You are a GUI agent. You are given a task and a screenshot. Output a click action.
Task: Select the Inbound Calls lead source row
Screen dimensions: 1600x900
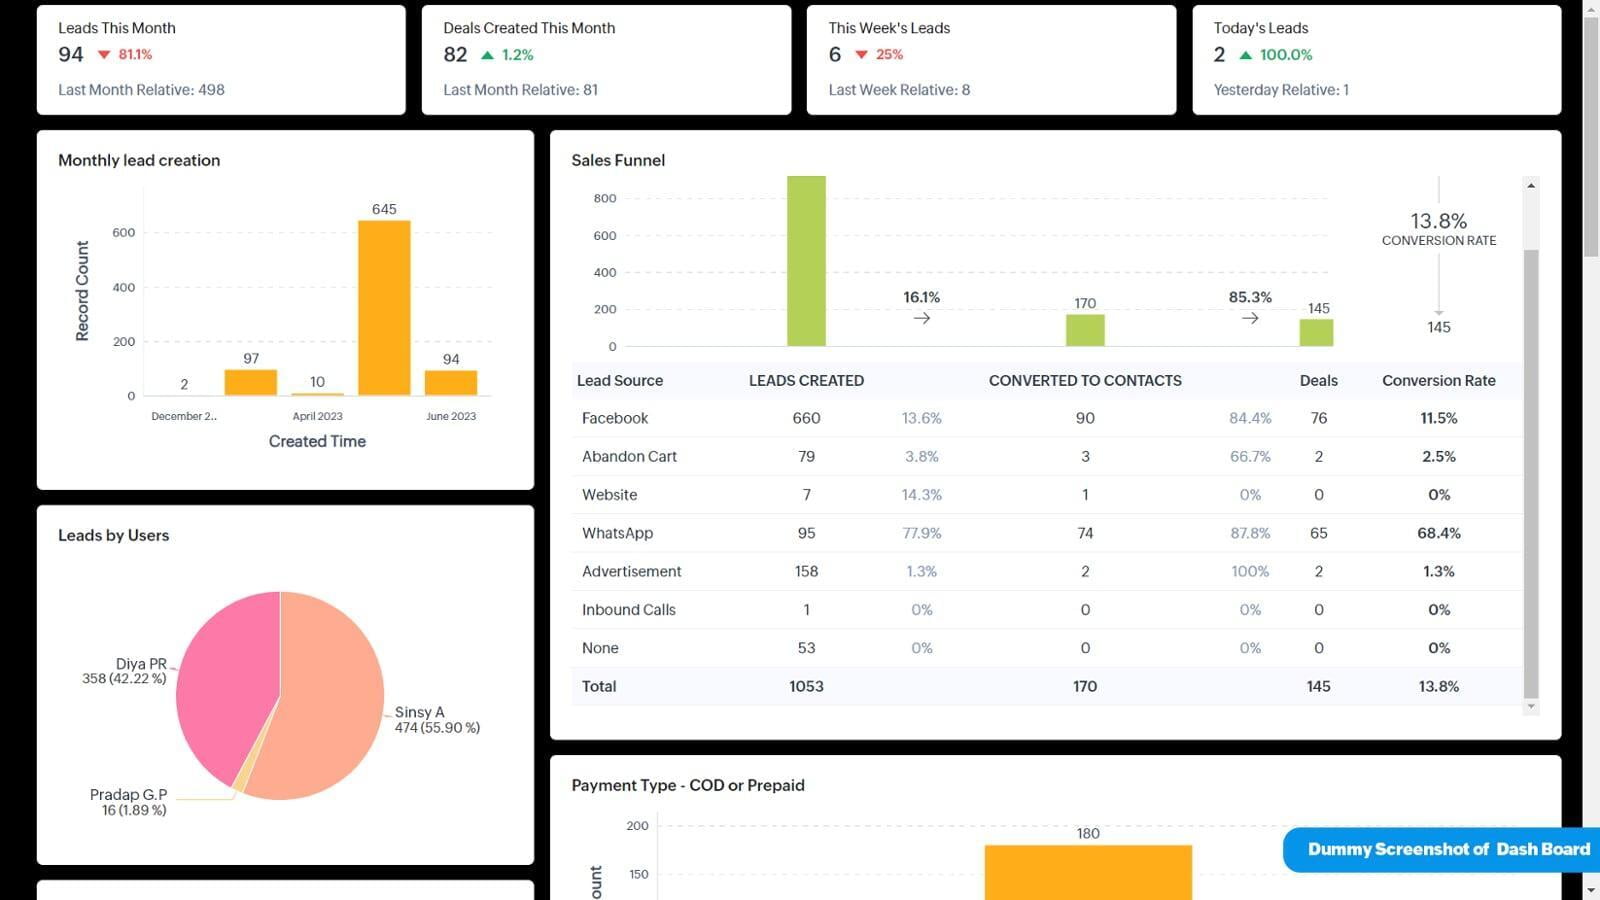click(1047, 610)
